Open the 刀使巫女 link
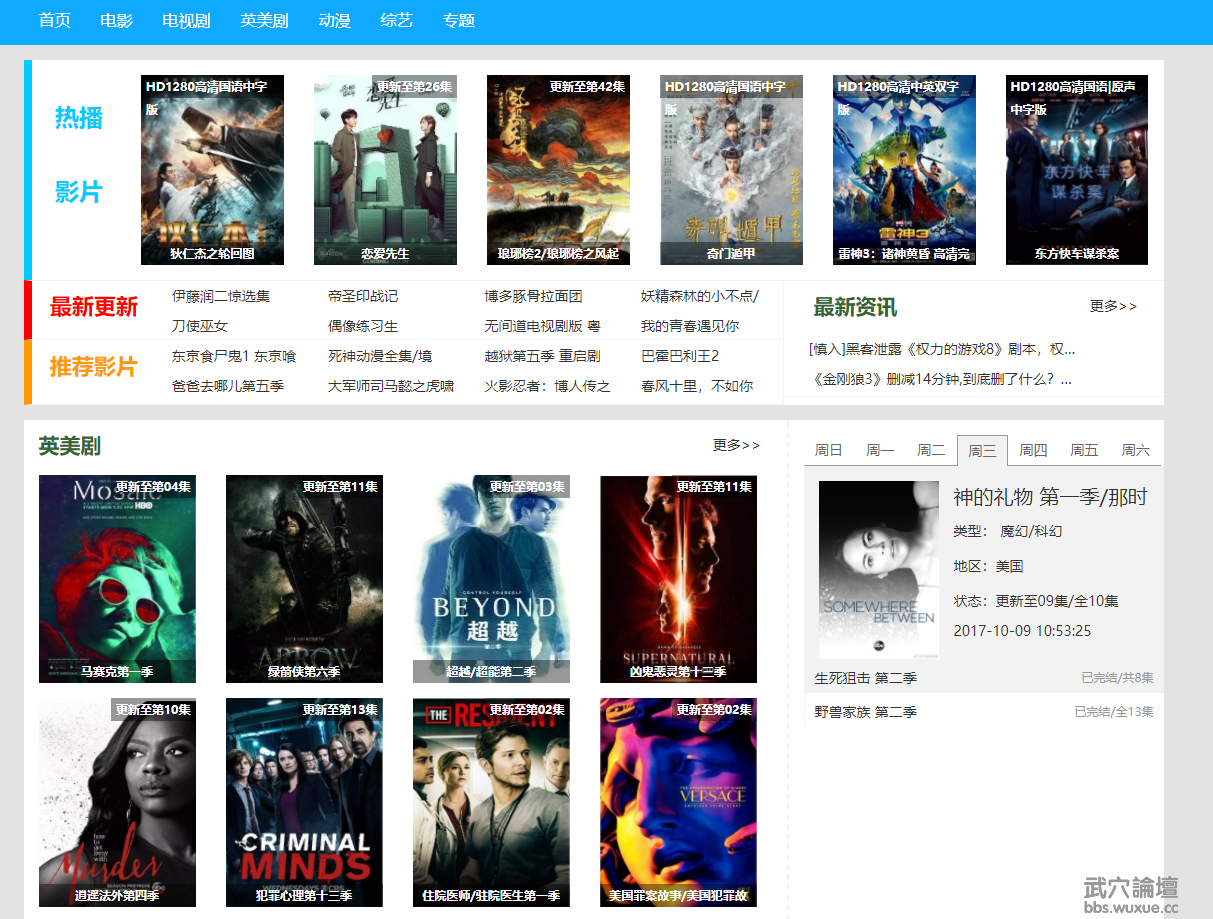Viewport: 1213px width, 919px height. point(200,326)
